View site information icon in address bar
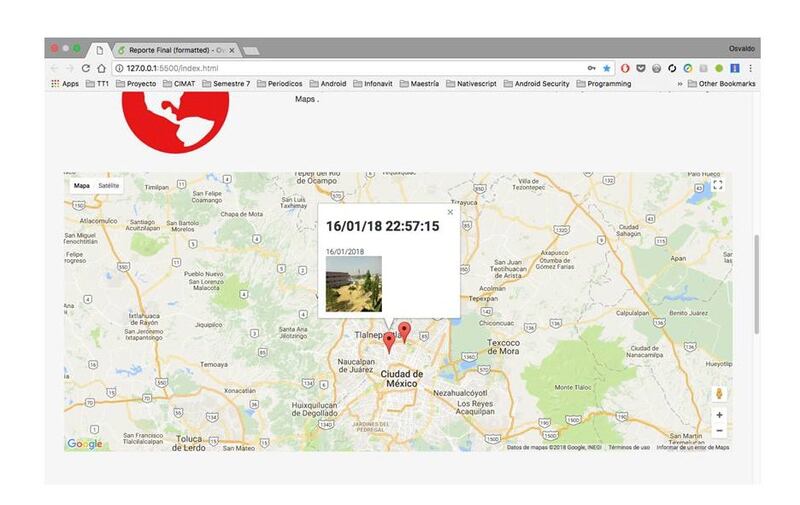Image resolution: width=800 pixels, height=505 pixels. (119, 68)
